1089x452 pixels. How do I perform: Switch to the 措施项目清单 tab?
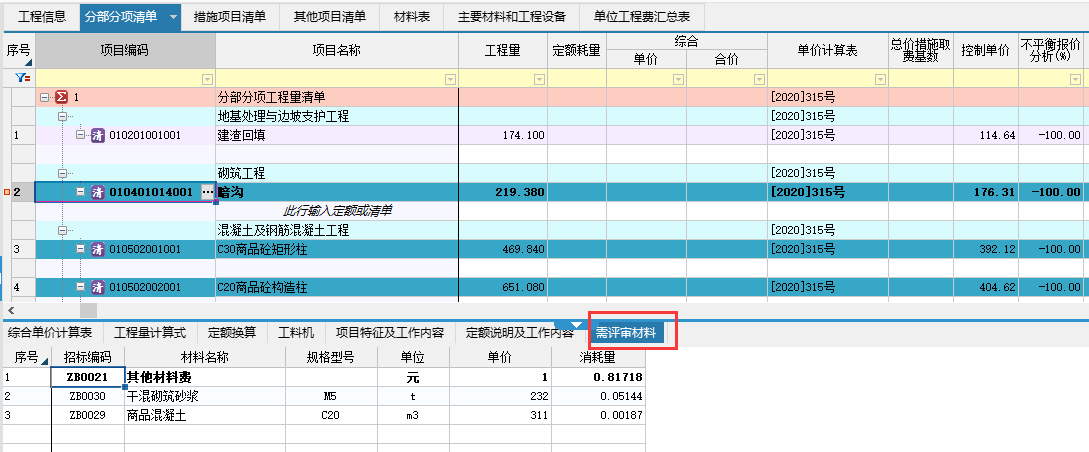pos(230,17)
